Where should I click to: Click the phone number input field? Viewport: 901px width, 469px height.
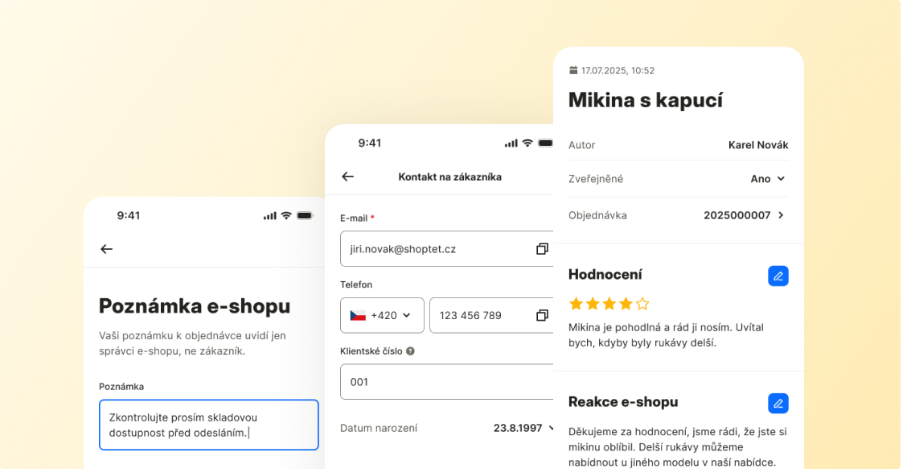(x=492, y=315)
